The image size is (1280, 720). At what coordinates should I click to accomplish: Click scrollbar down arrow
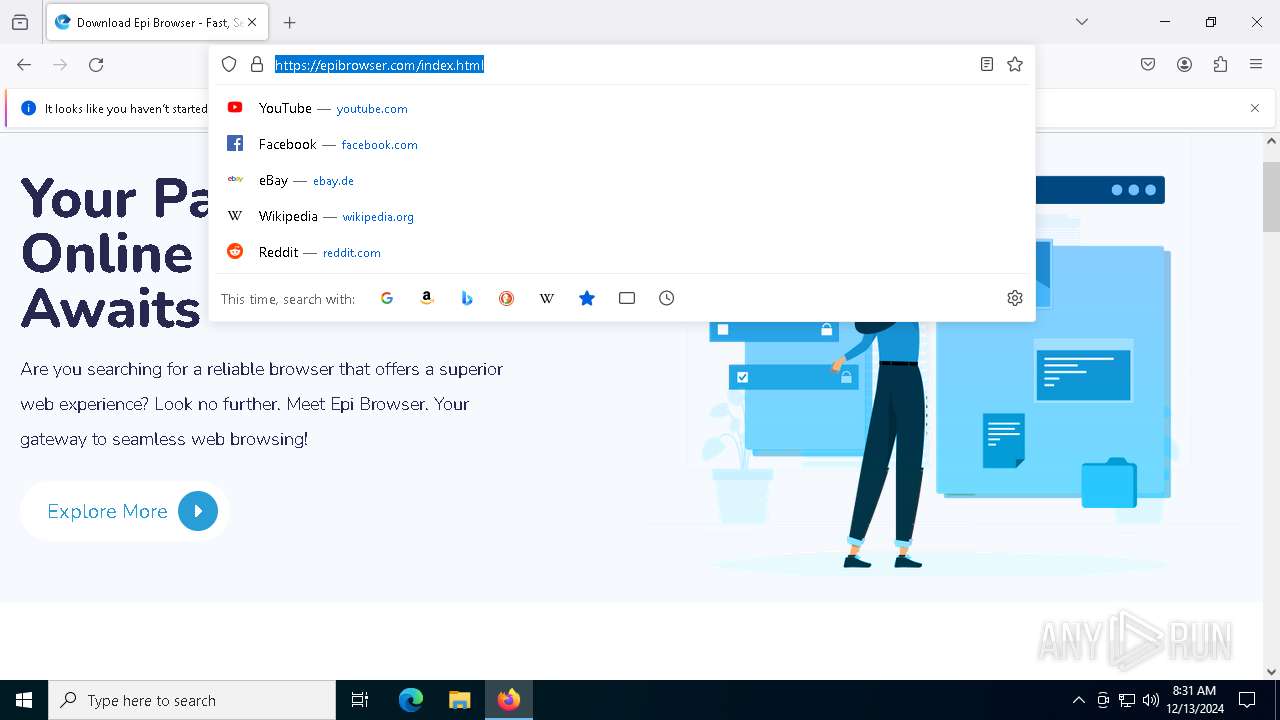tap(1271, 671)
